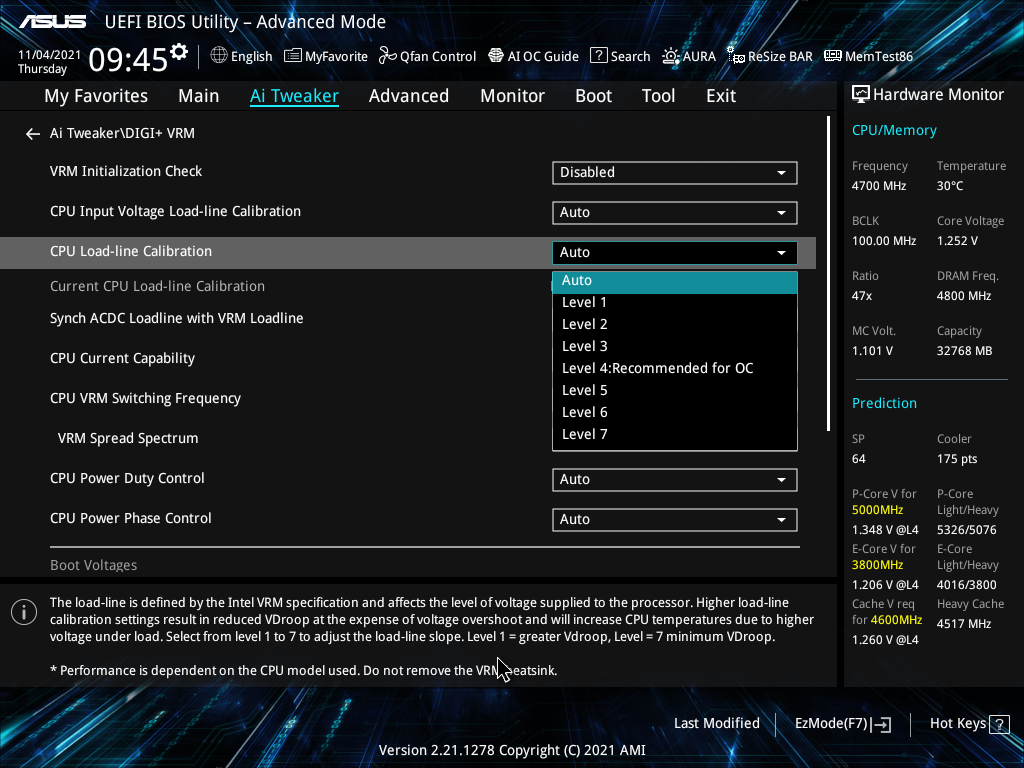Click the Boot Voltages section heading

click(93, 565)
